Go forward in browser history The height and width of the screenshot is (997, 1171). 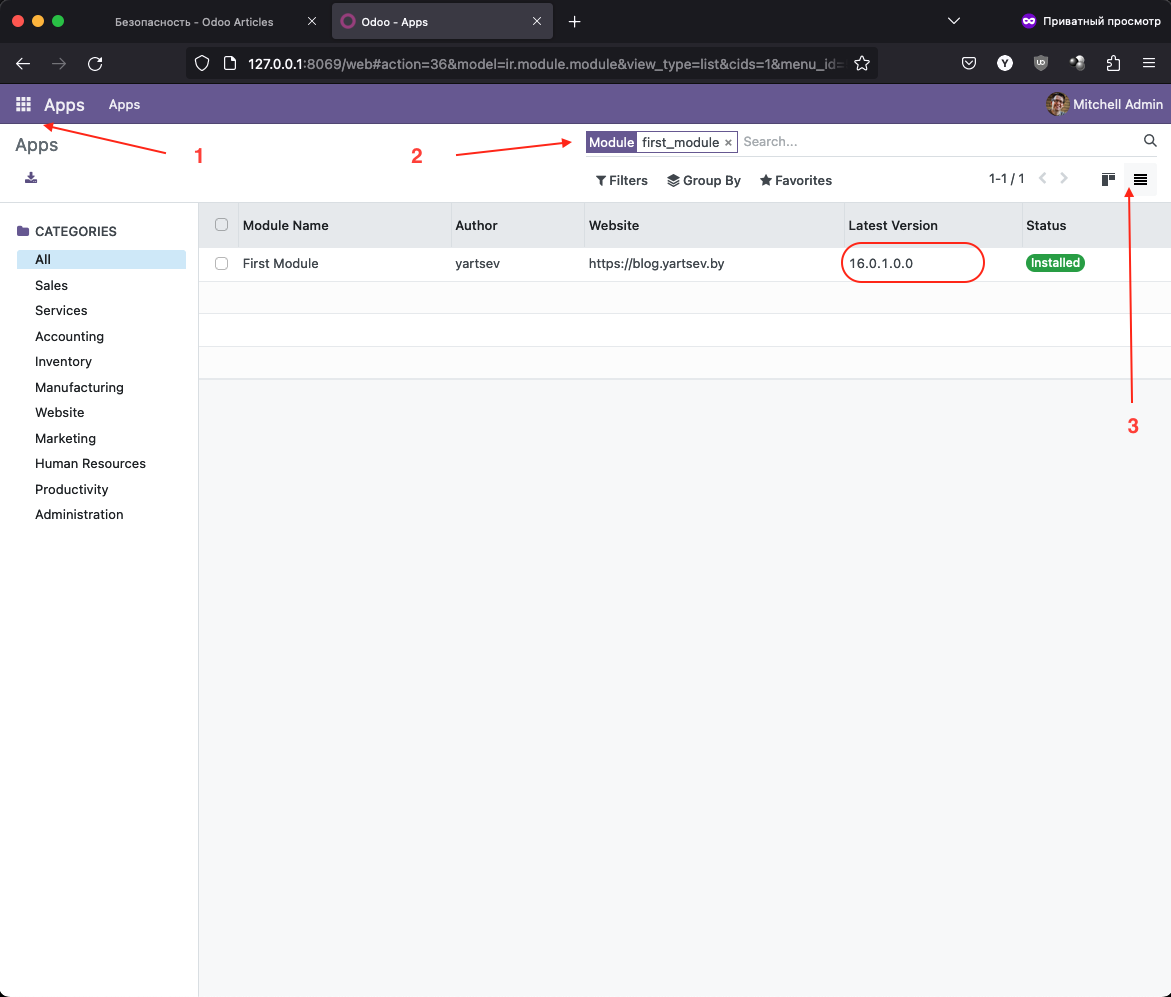(x=59, y=63)
